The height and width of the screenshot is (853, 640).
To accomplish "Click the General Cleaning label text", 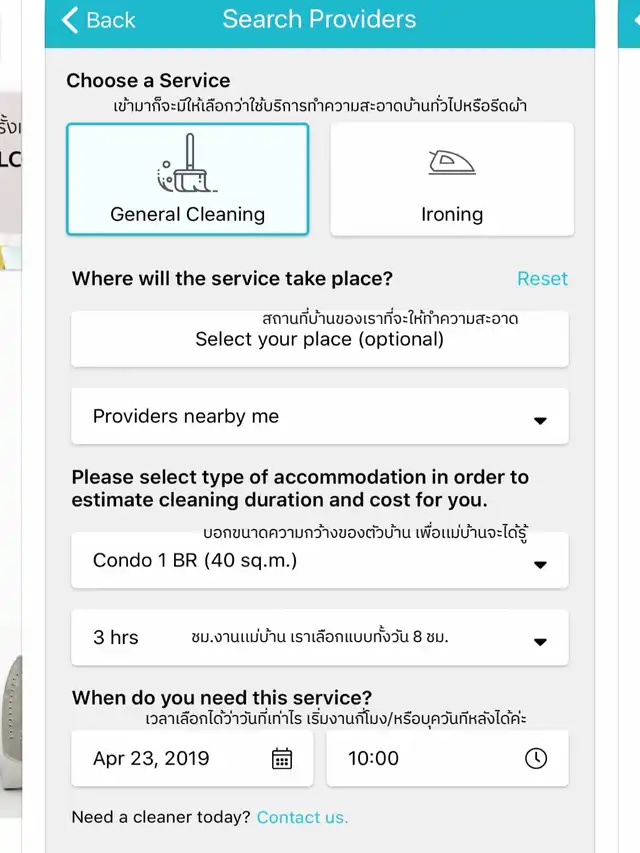I will click(188, 214).
